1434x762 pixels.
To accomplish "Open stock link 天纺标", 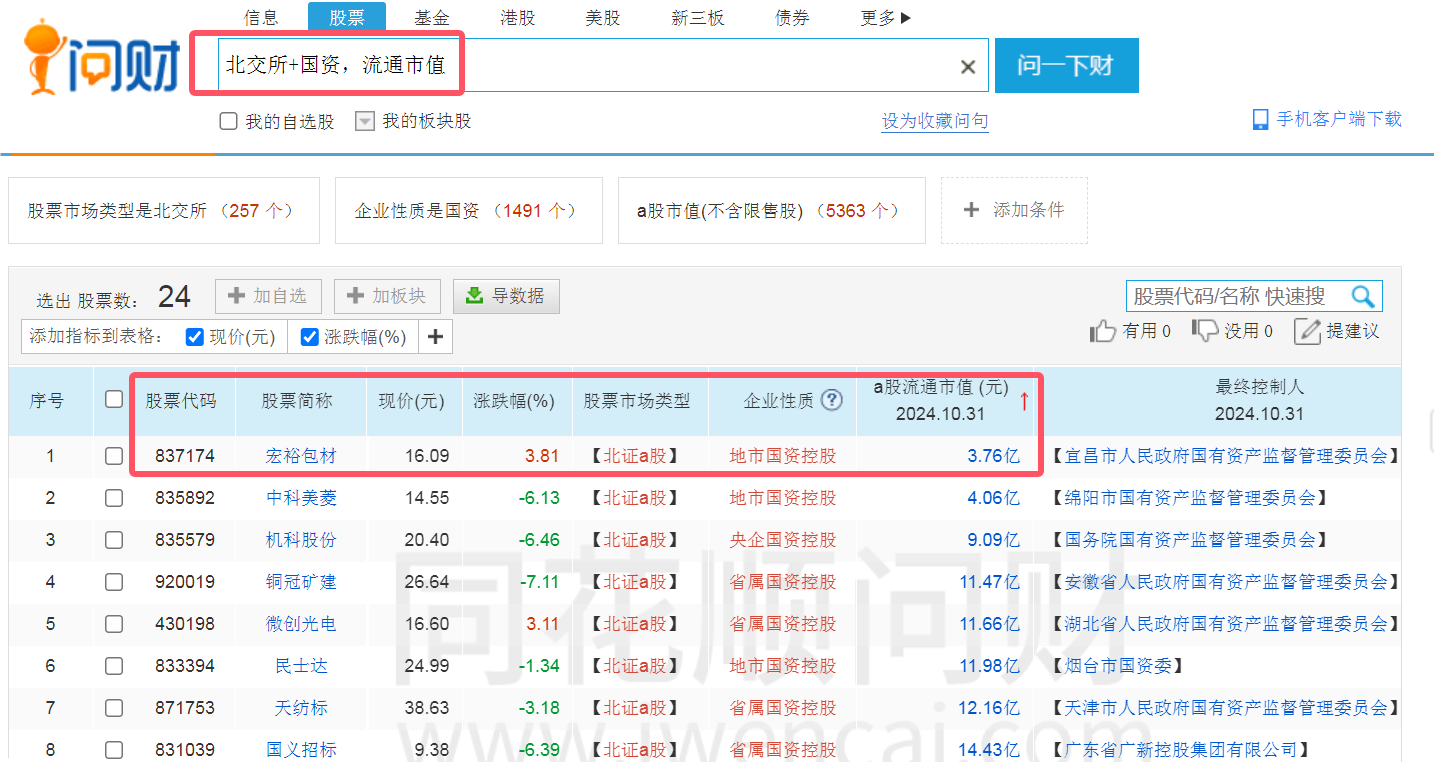I will pos(301,708).
